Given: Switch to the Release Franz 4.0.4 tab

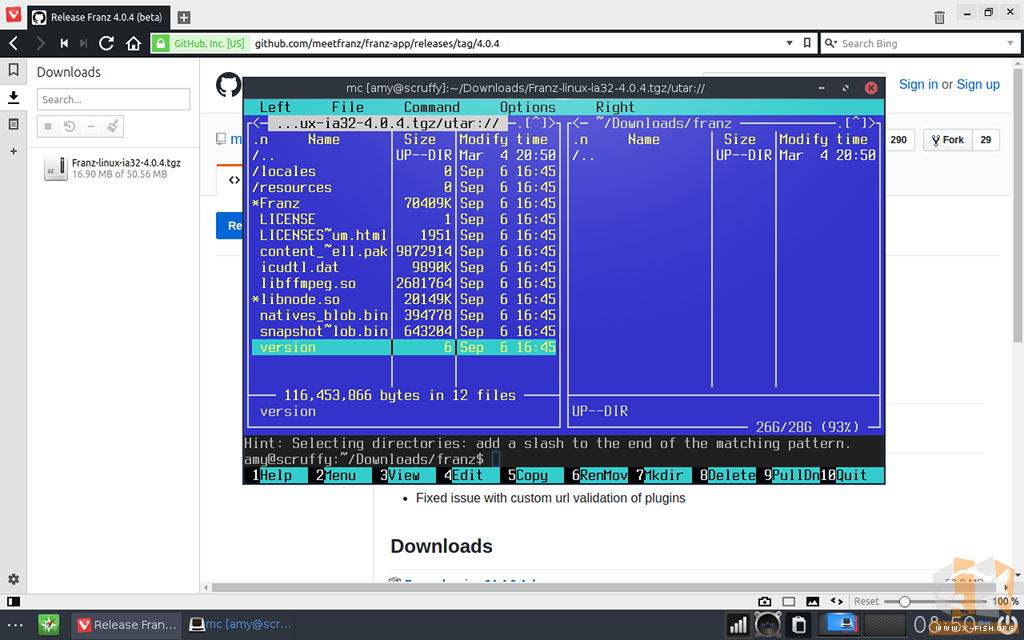Looking at the screenshot, I should tap(99, 18).
